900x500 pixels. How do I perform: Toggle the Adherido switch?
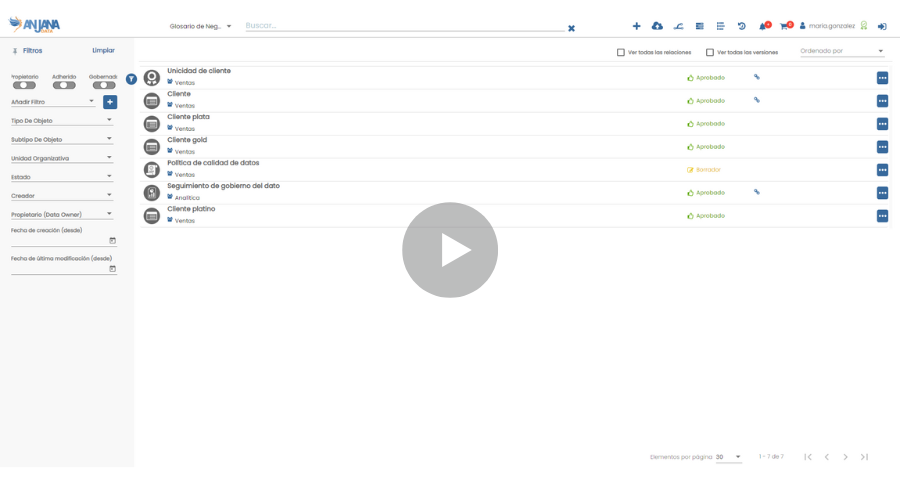coord(64,85)
